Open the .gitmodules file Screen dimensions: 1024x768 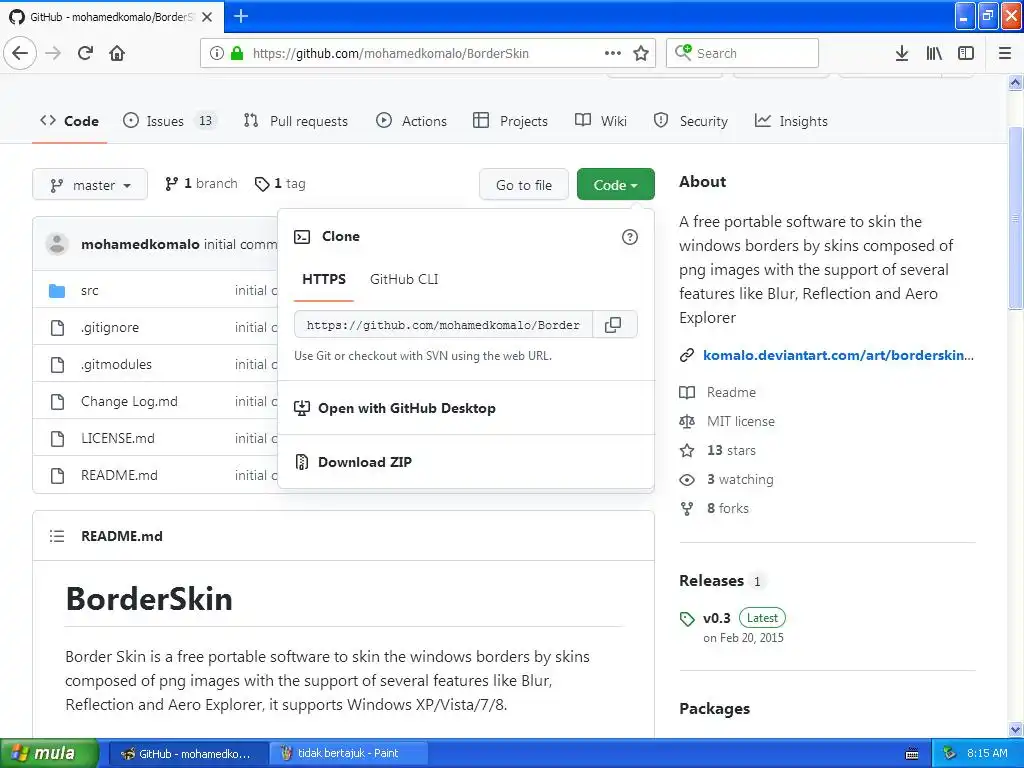116,364
